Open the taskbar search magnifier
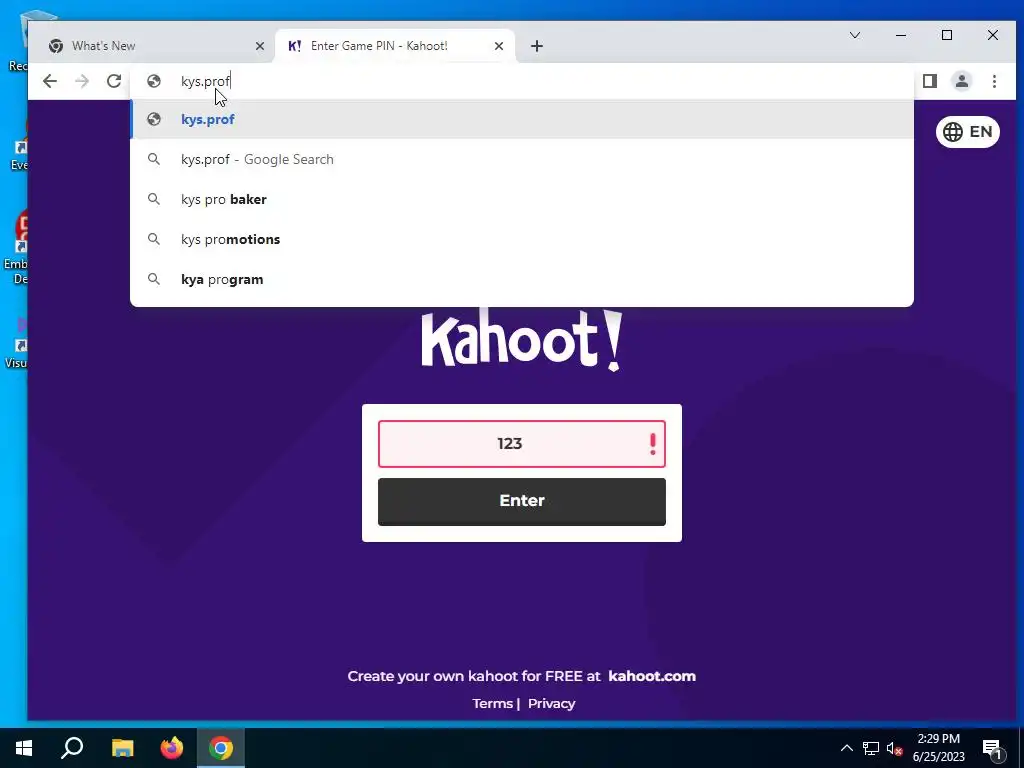Image resolution: width=1024 pixels, height=768 pixels. [x=72, y=748]
